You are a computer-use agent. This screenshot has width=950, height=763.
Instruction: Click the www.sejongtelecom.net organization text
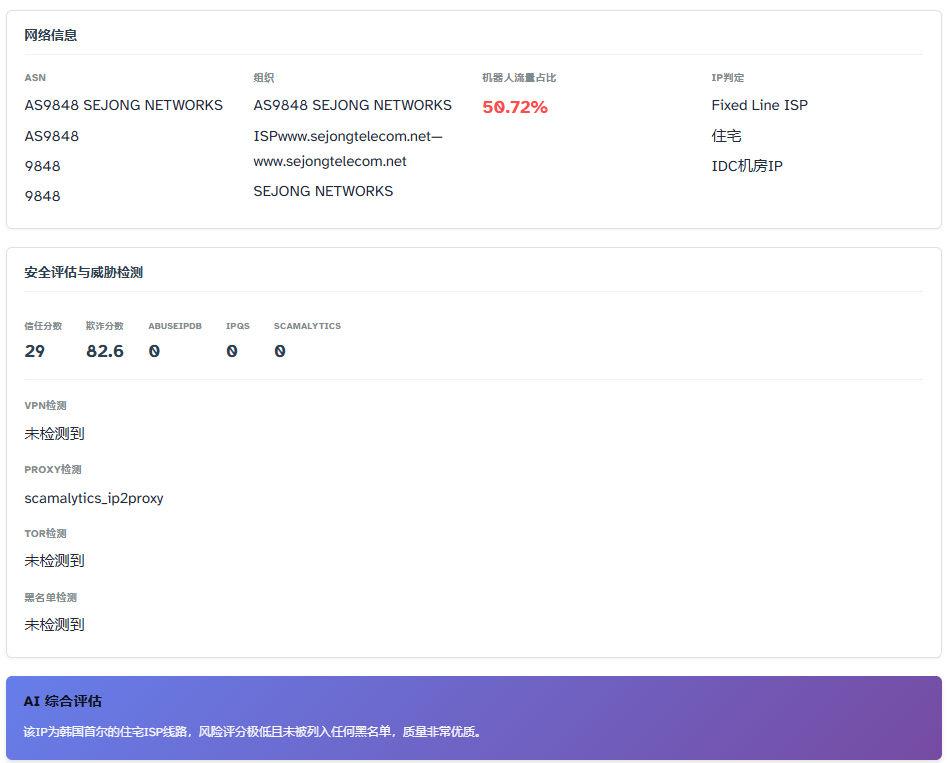pos(330,161)
